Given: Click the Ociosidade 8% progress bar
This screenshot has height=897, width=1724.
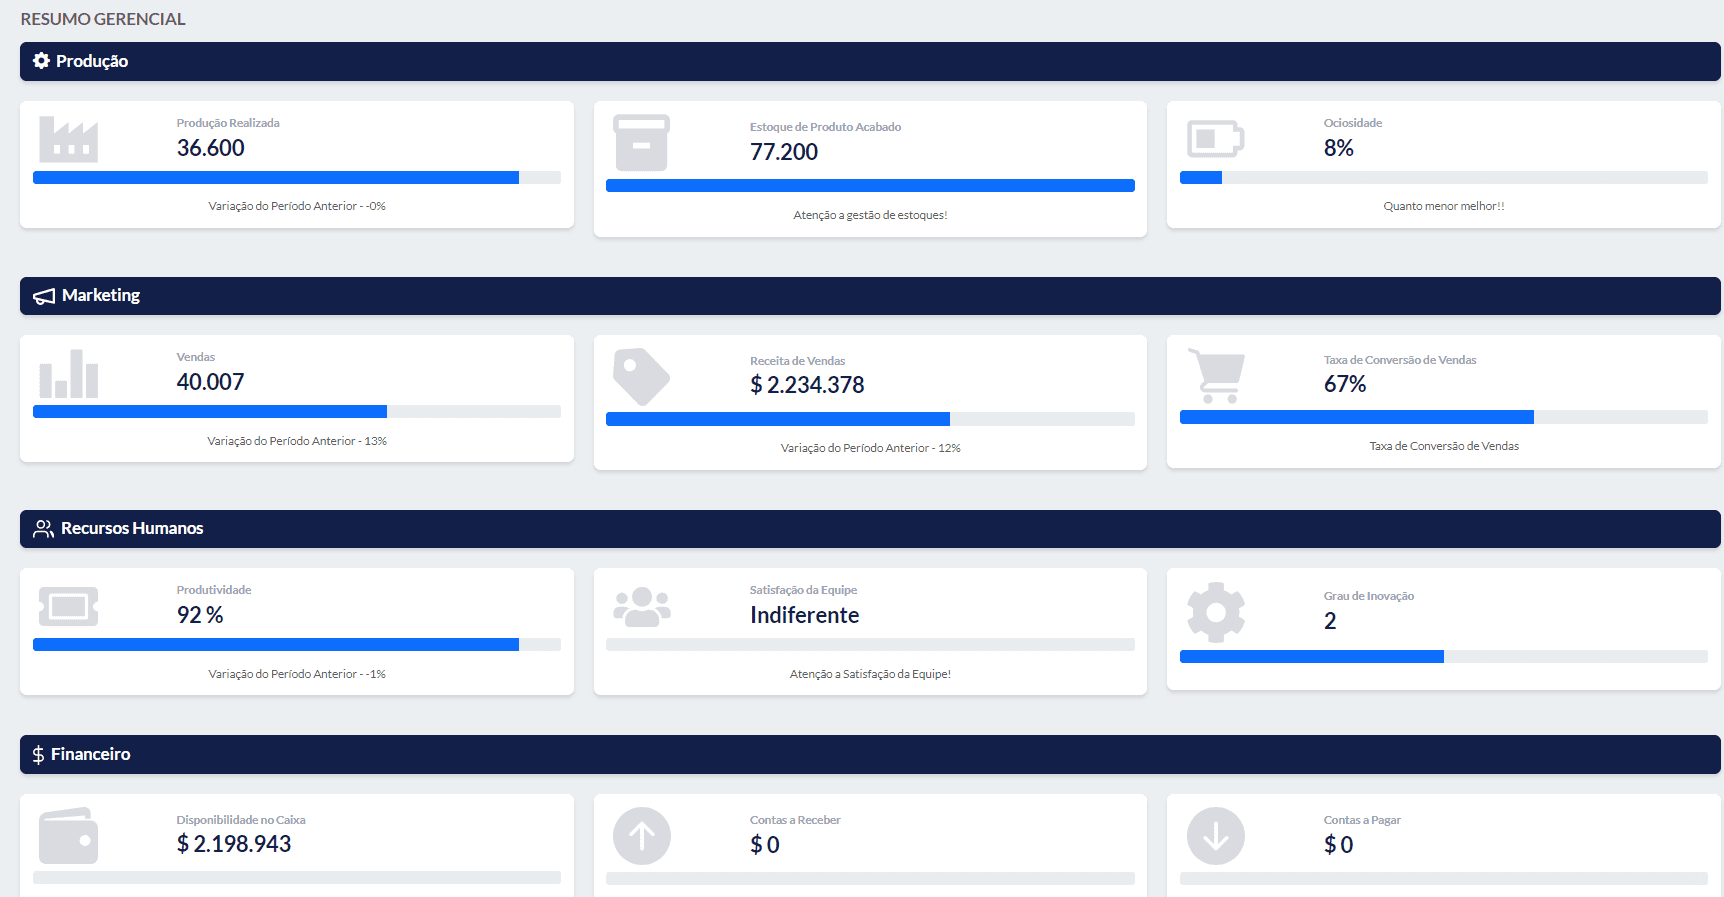Looking at the screenshot, I should pos(1443,178).
